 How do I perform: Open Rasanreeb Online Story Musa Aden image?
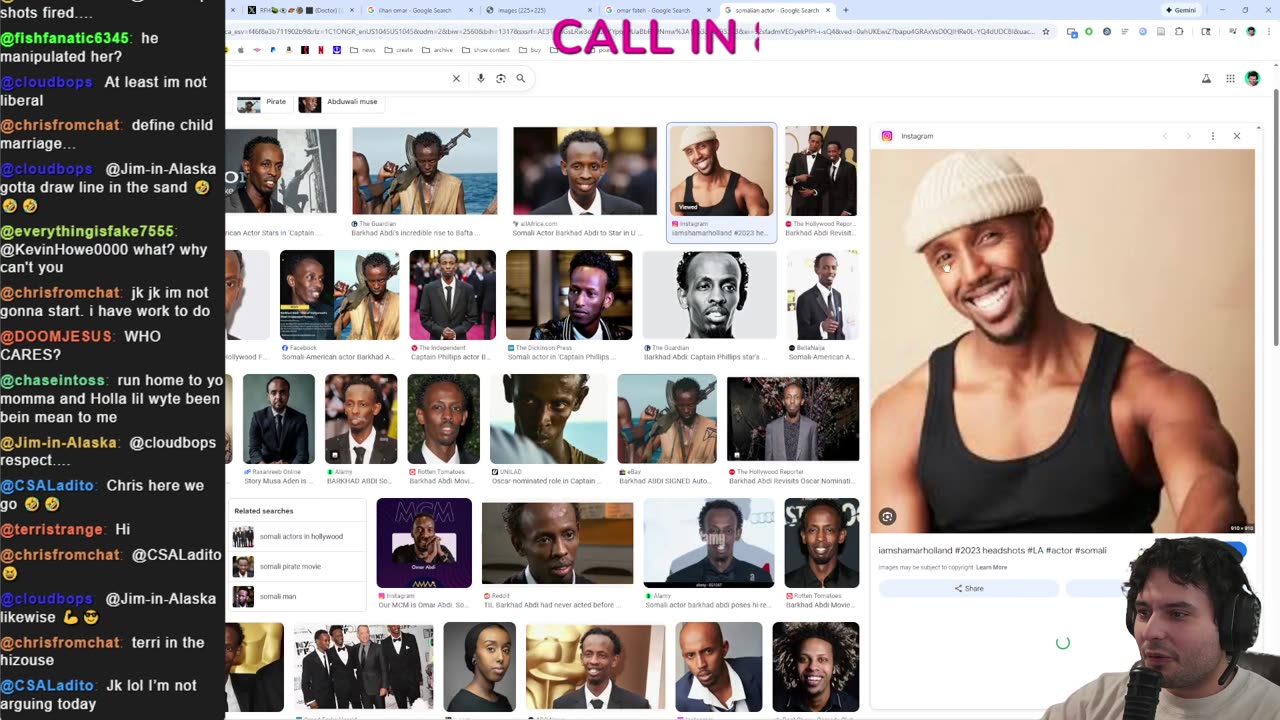coord(279,419)
